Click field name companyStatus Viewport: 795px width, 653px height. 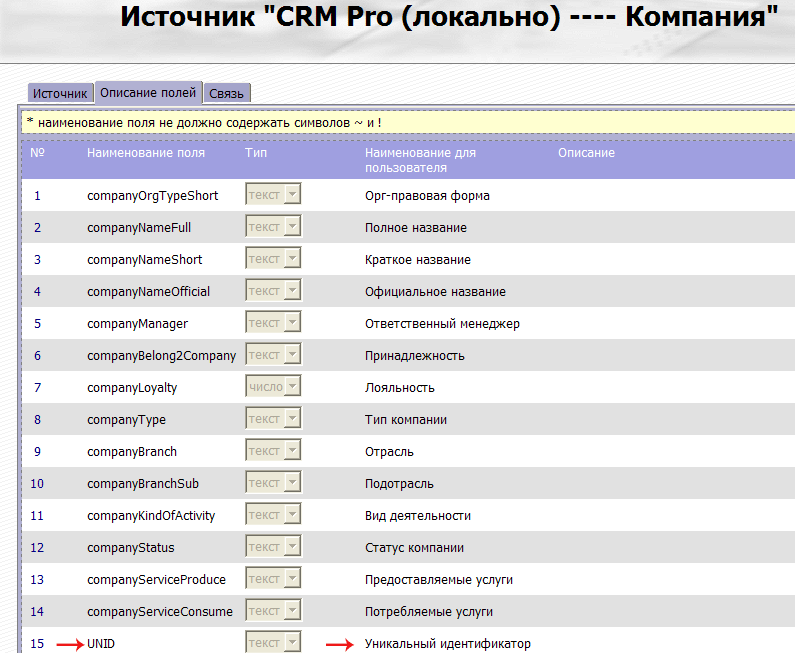pyautogui.click(x=131, y=547)
